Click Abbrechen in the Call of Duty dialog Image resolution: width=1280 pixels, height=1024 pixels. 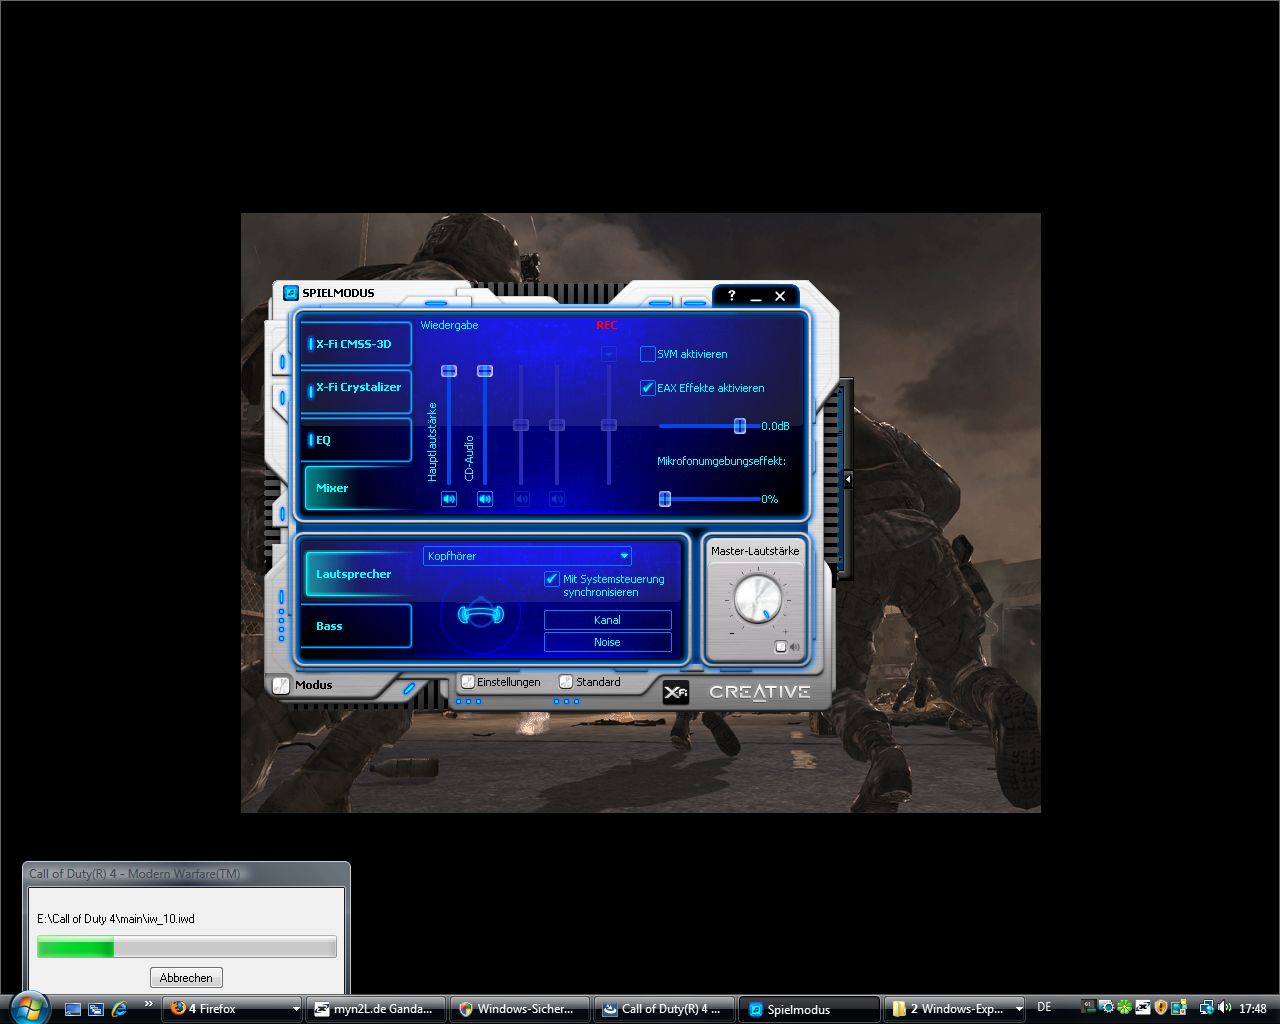[186, 977]
